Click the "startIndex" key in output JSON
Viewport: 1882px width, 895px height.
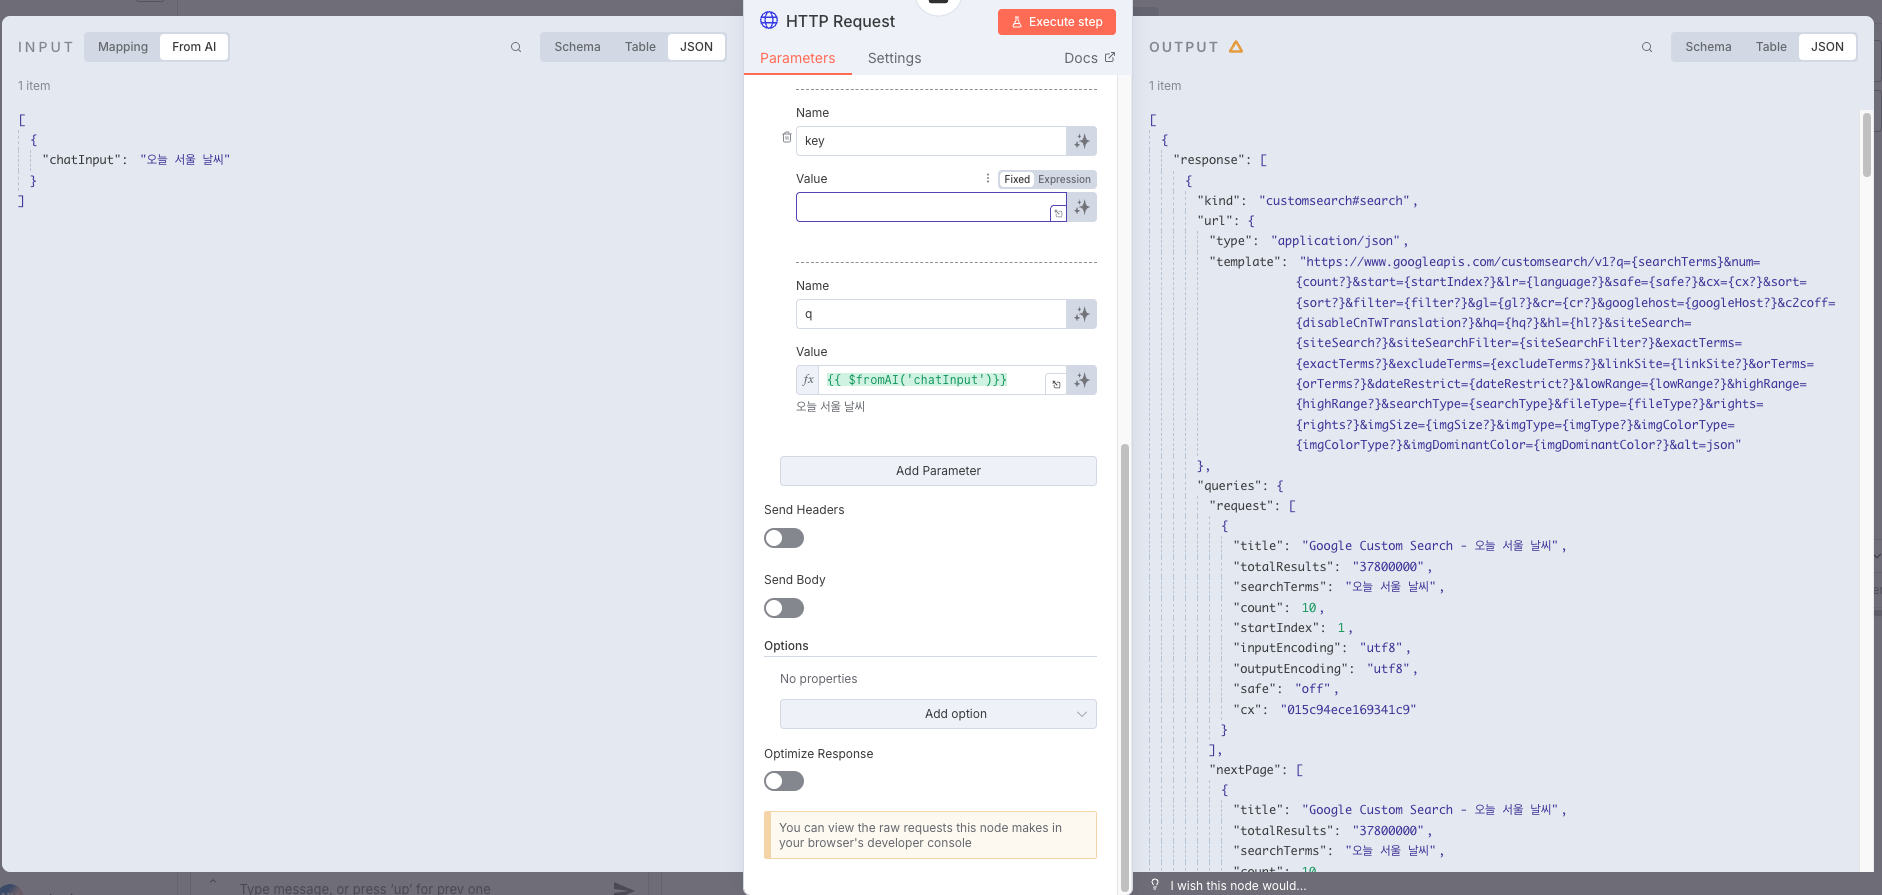coord(1279,628)
